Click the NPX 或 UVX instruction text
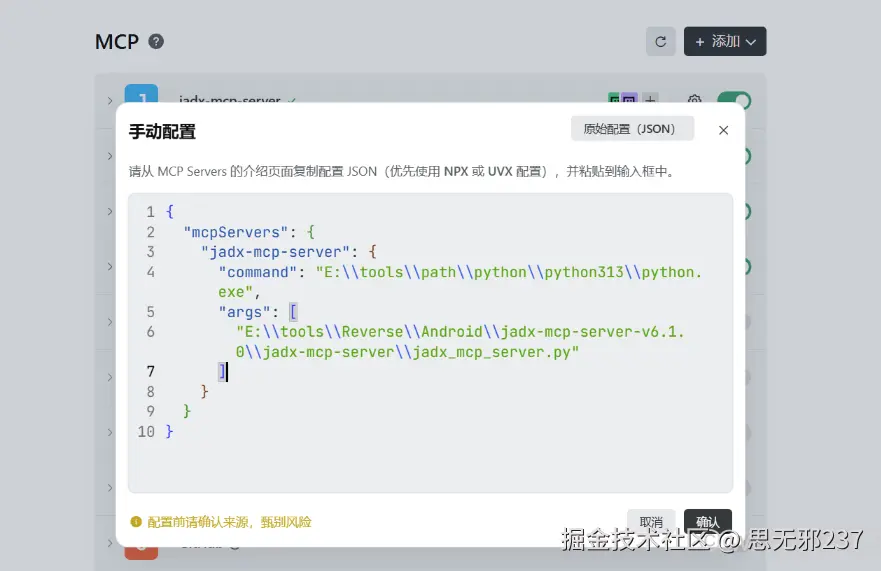Viewport: 881px width, 571px height. click(x=478, y=171)
